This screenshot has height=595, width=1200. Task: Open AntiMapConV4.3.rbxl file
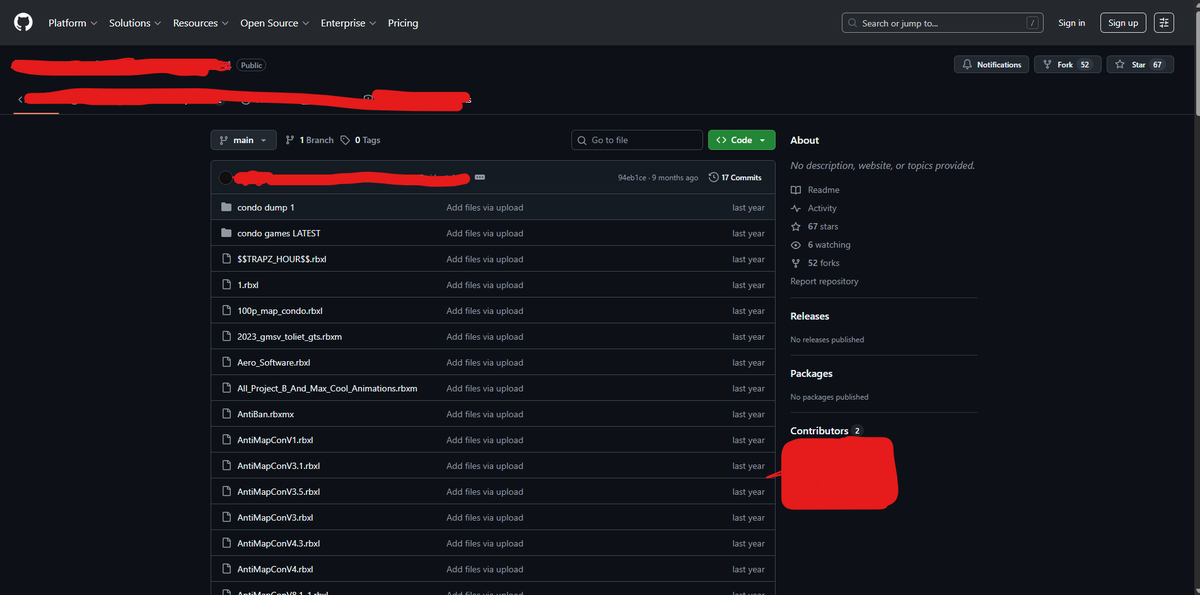click(279, 544)
